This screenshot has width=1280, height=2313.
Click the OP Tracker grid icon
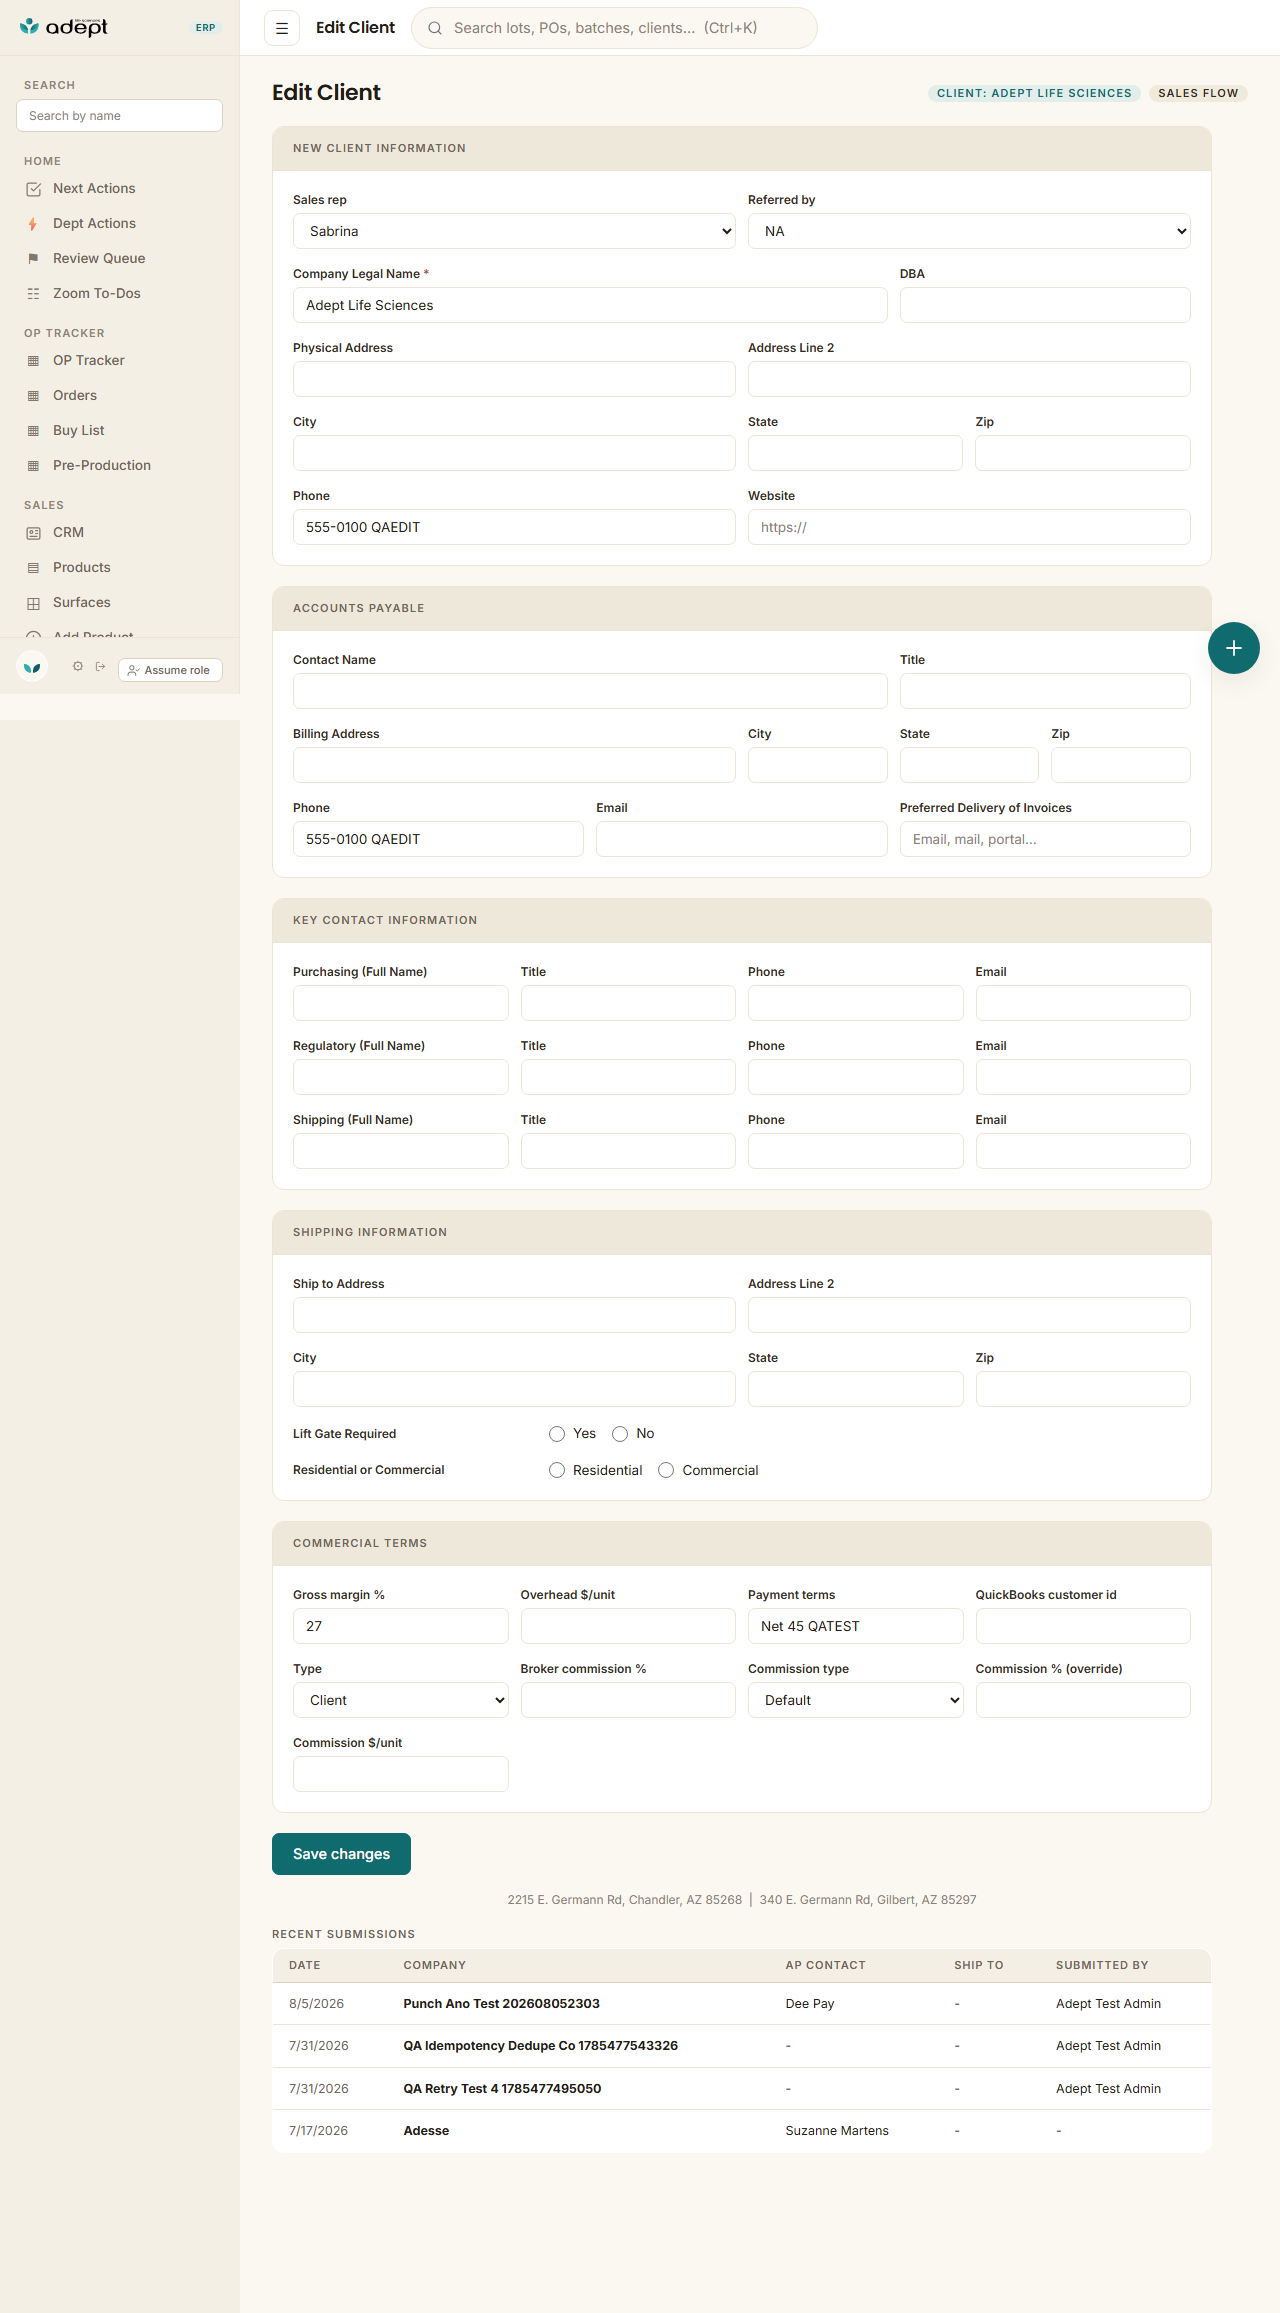(34, 361)
